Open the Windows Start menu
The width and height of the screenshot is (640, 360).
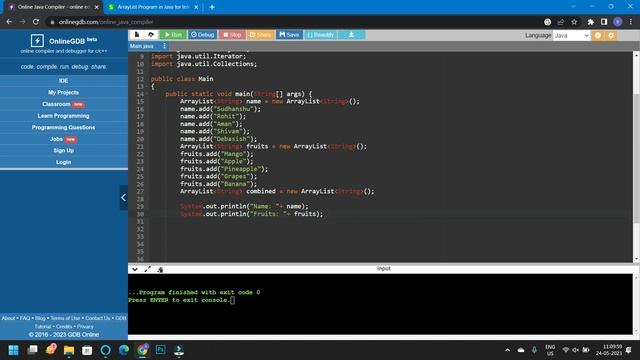pos(13,350)
